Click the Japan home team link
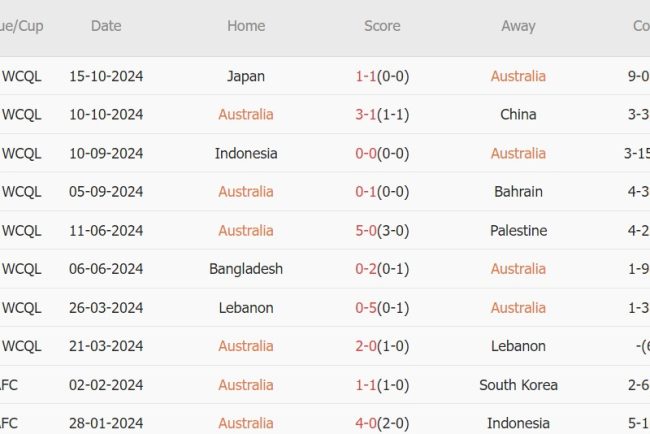 tap(246, 76)
